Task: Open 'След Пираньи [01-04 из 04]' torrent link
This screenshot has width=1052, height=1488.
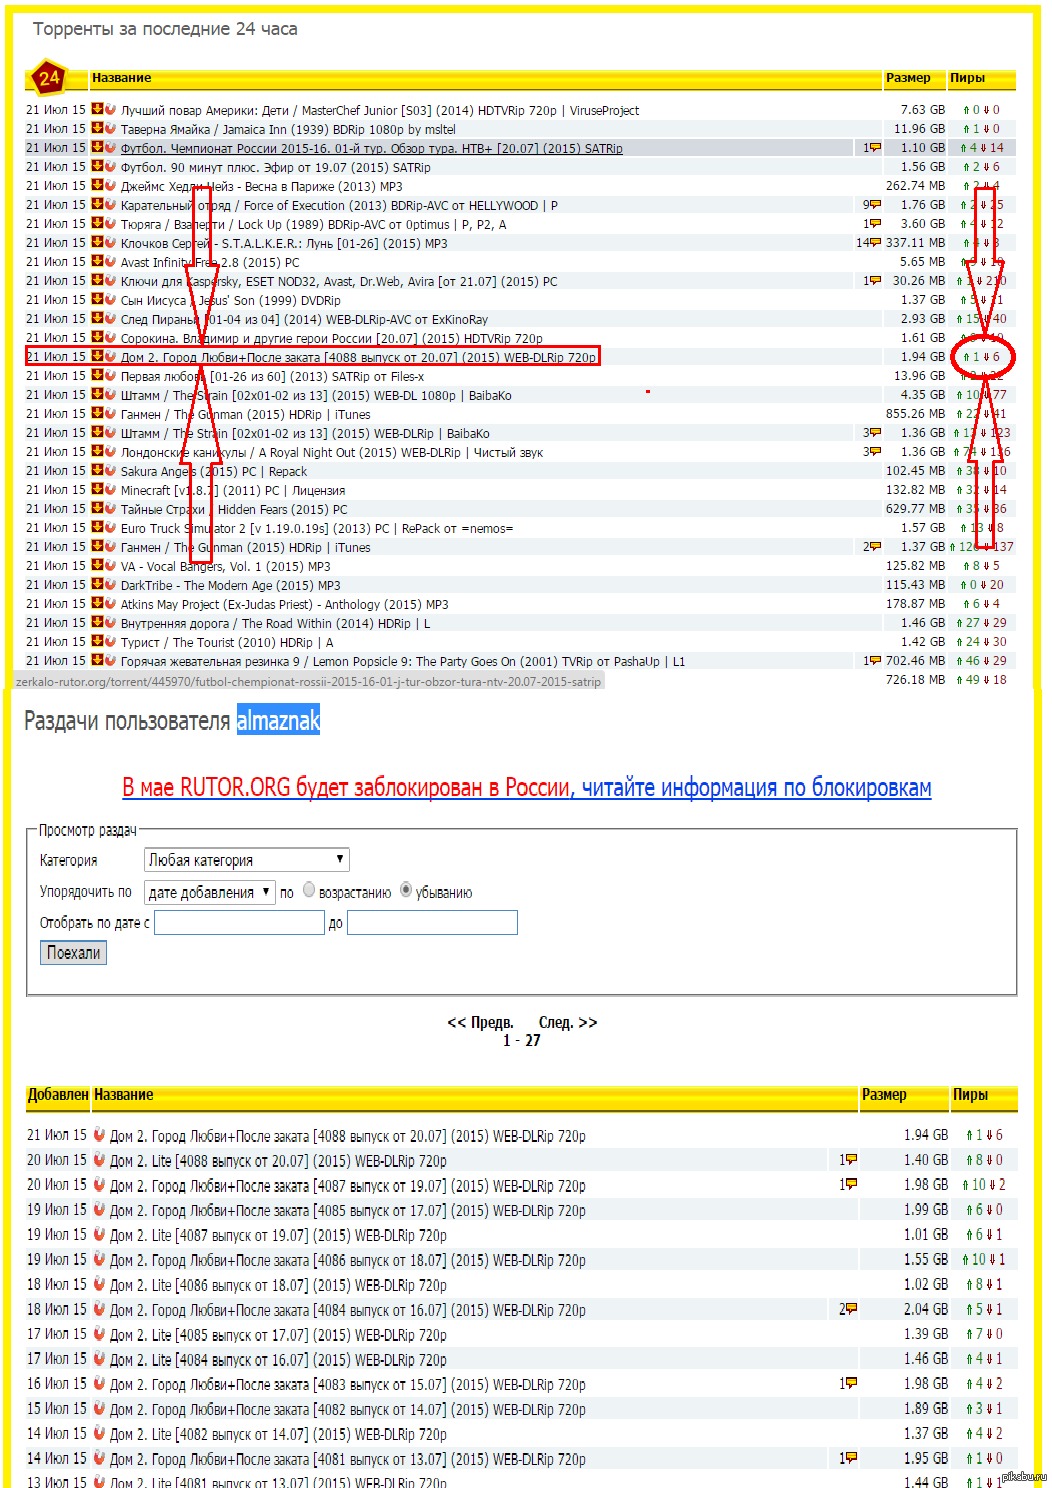Action: [x=304, y=320]
